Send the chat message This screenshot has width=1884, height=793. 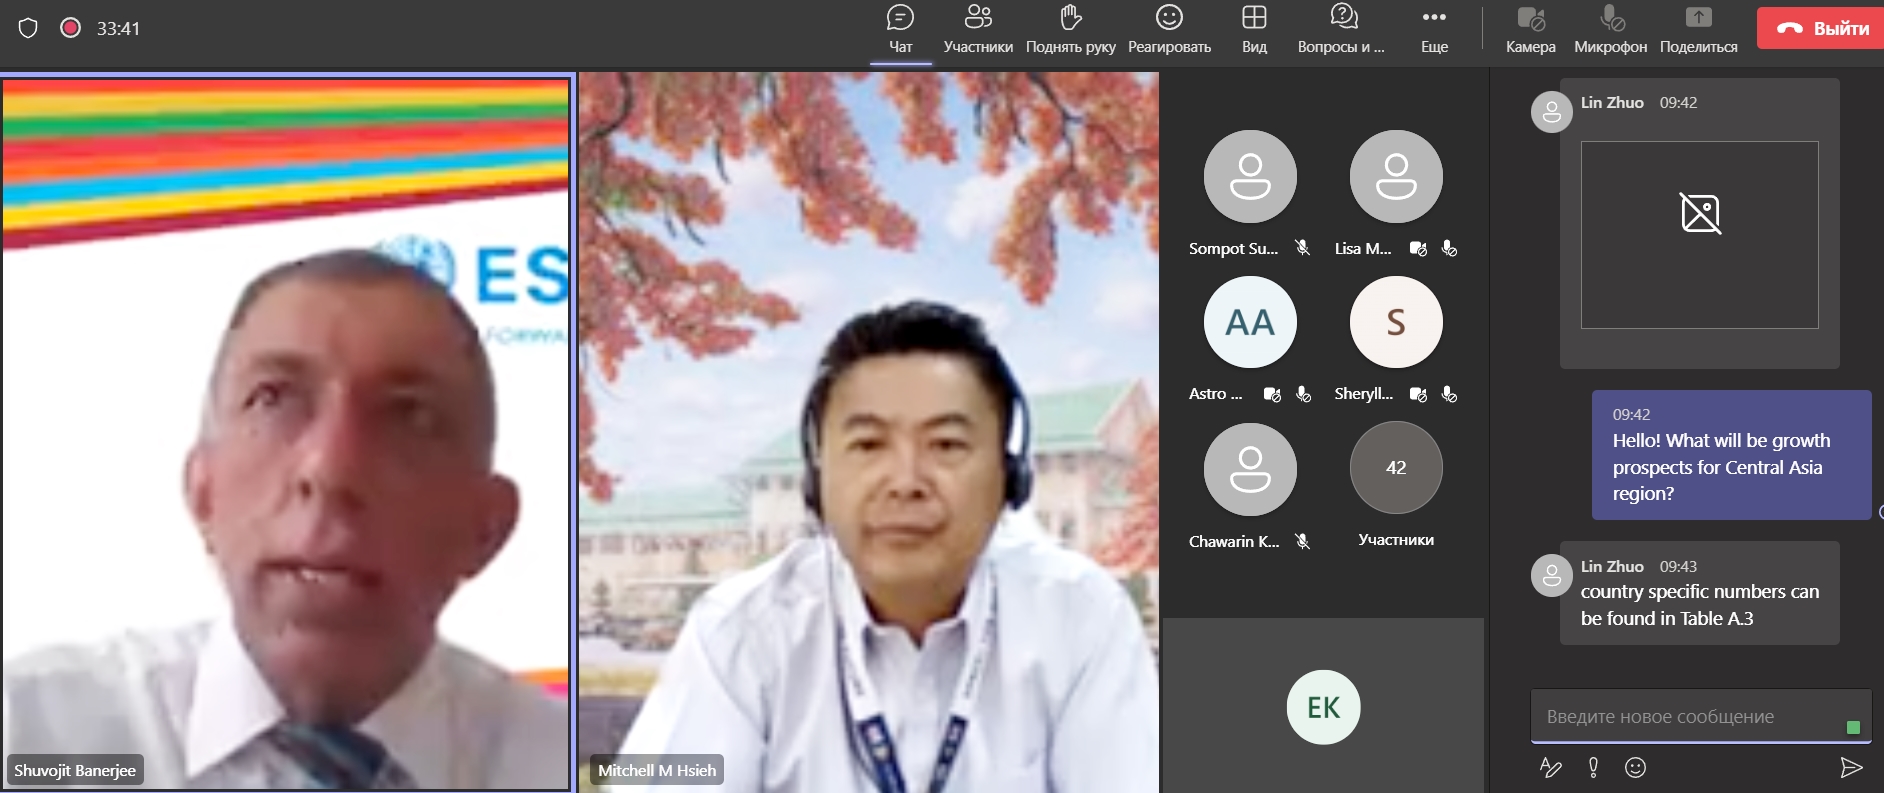click(1851, 767)
